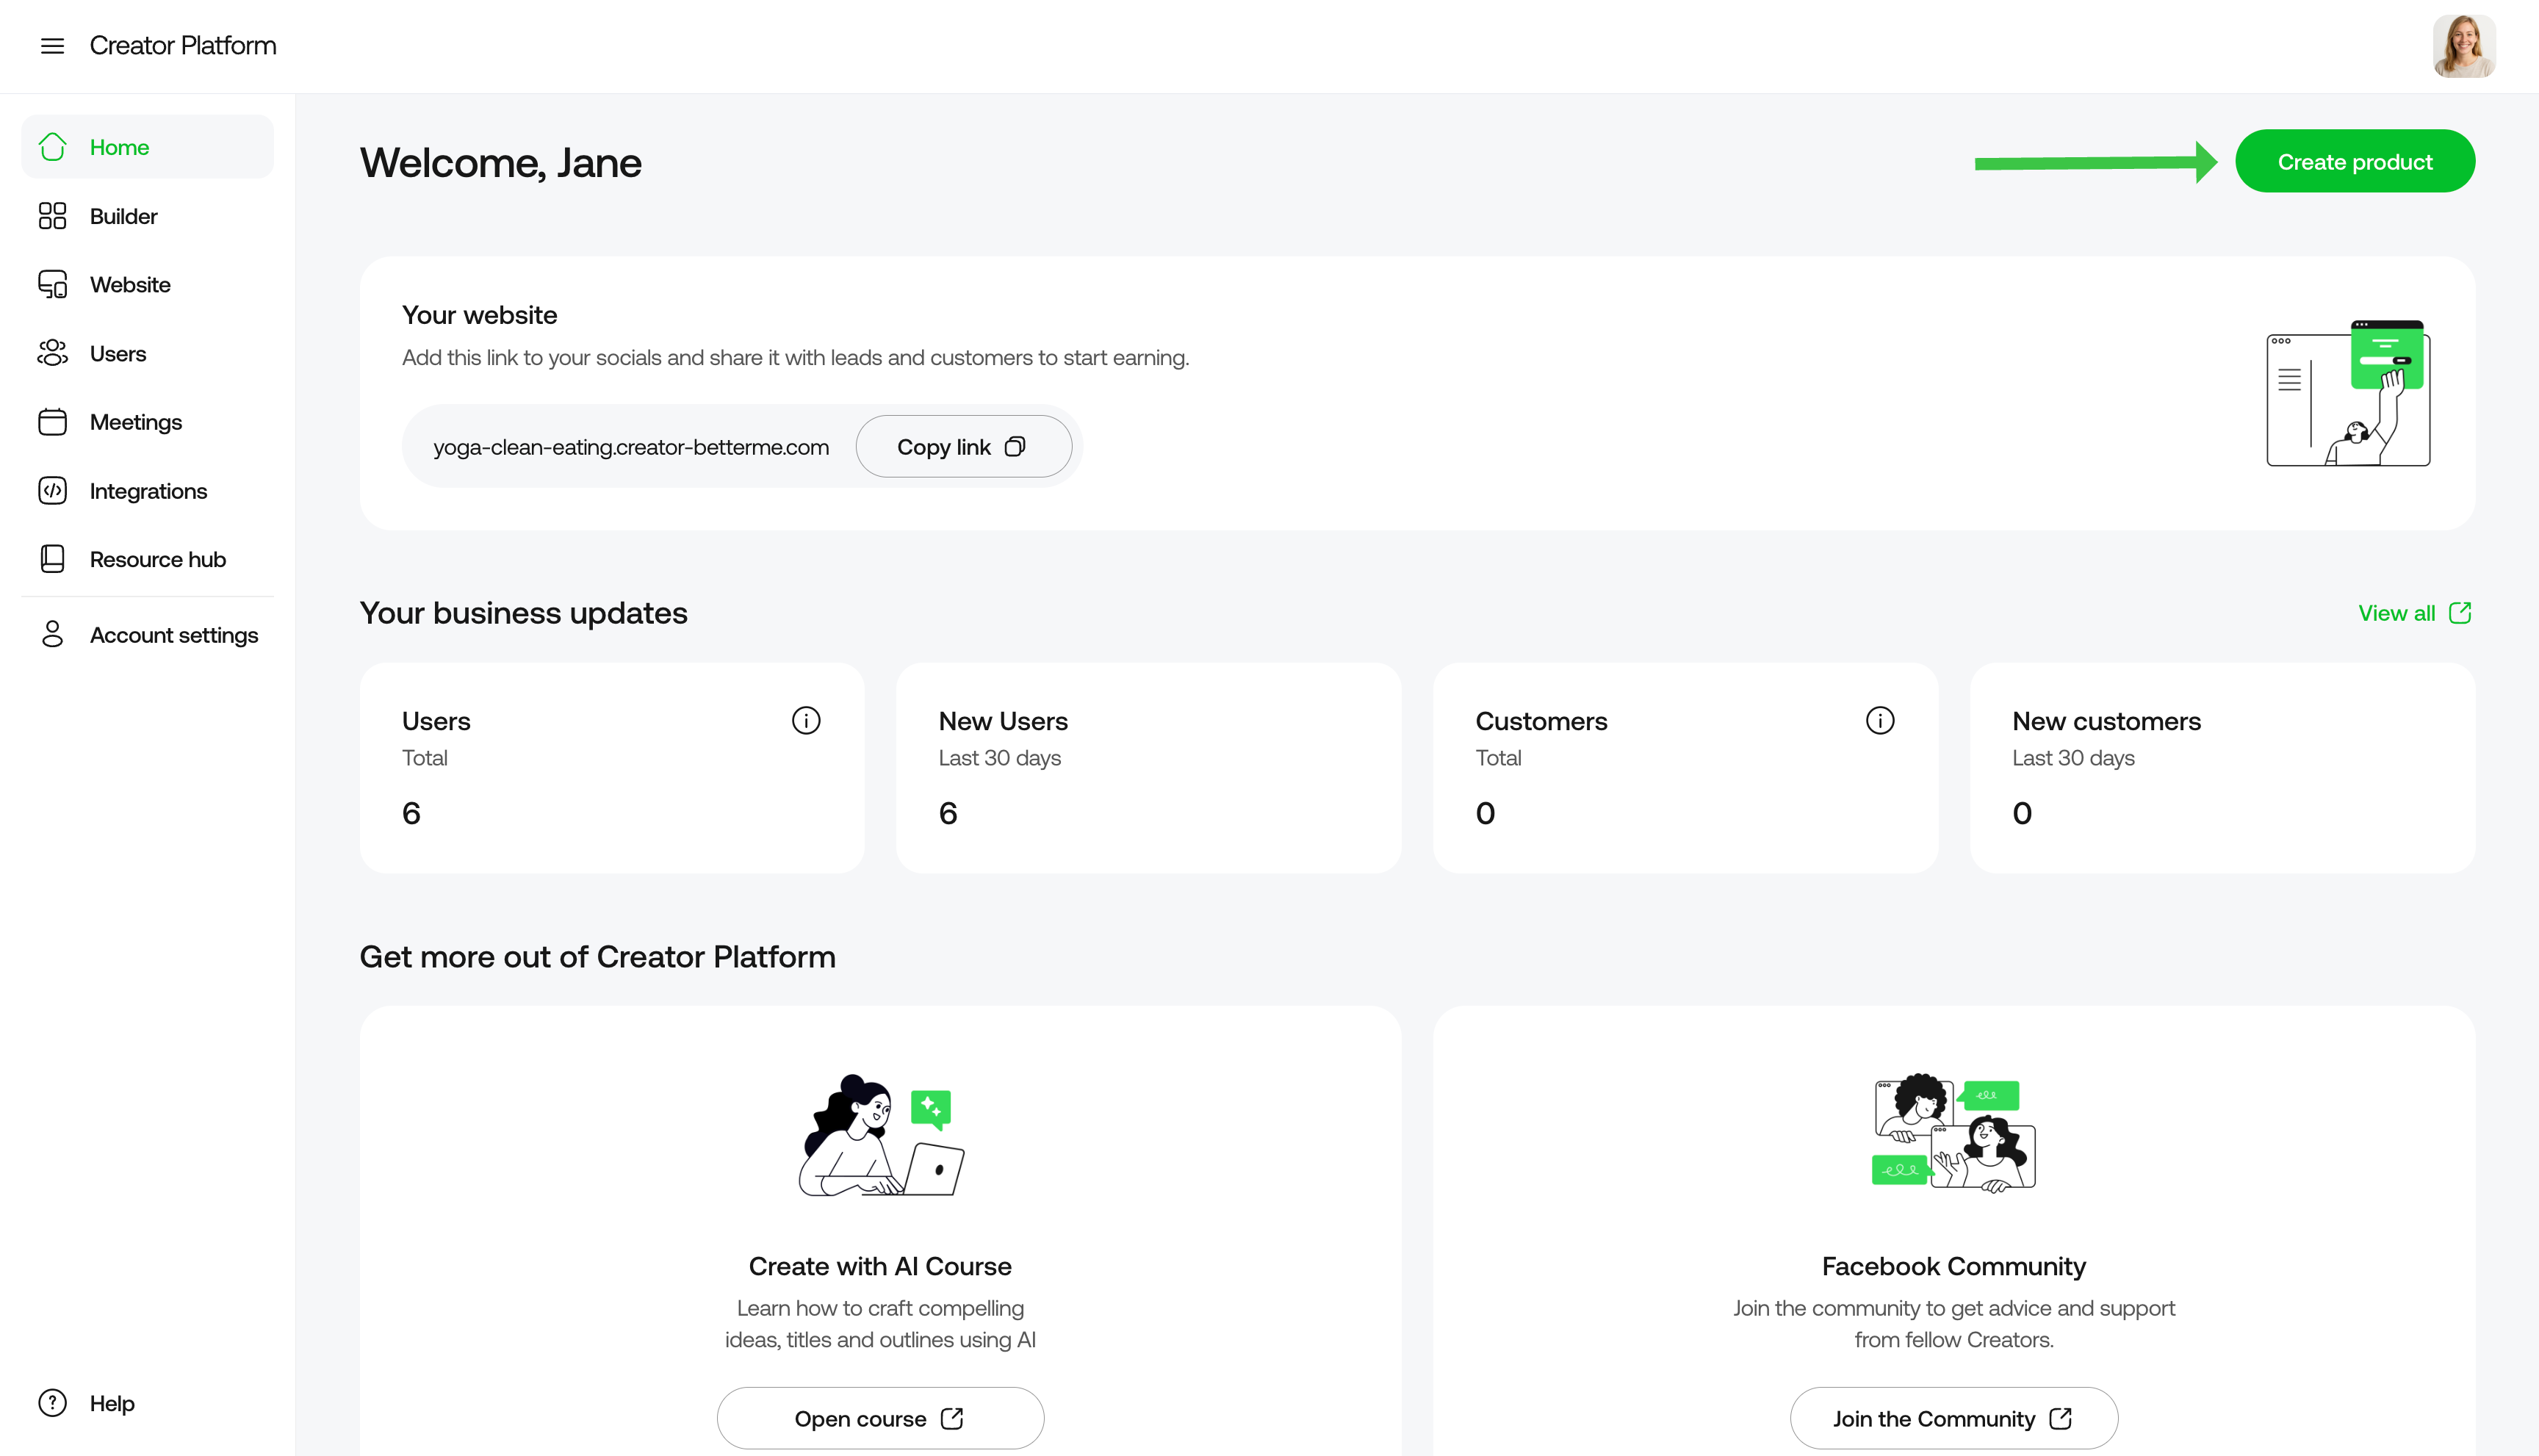This screenshot has height=1456, width=2539.
Task: Select the Integrations code icon
Action: point(52,491)
